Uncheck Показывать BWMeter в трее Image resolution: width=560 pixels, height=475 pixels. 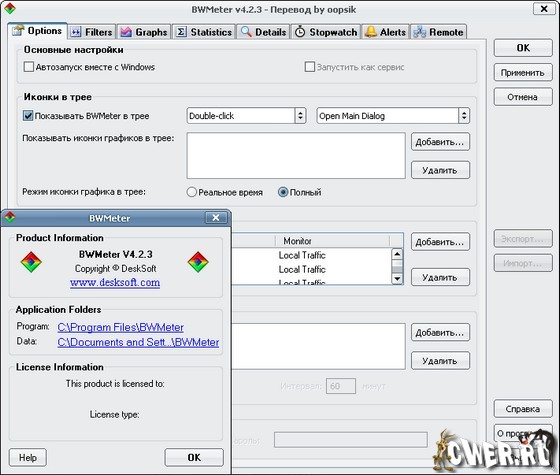[28, 116]
